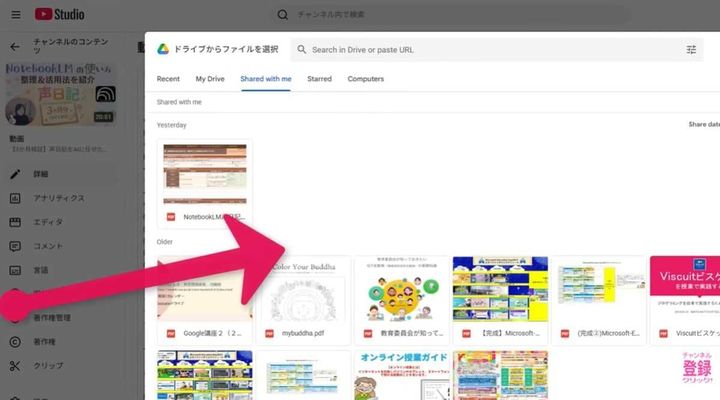Click the channel search magnifier icon

coord(283,15)
